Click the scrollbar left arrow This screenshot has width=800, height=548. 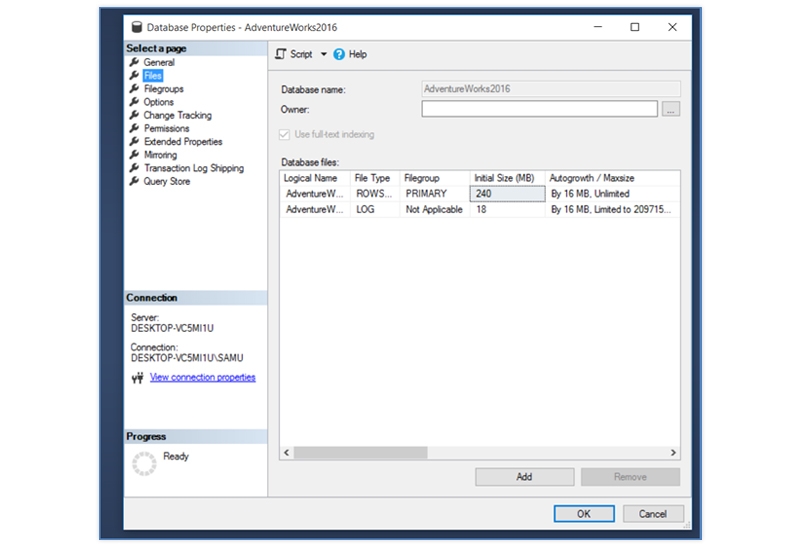click(287, 453)
